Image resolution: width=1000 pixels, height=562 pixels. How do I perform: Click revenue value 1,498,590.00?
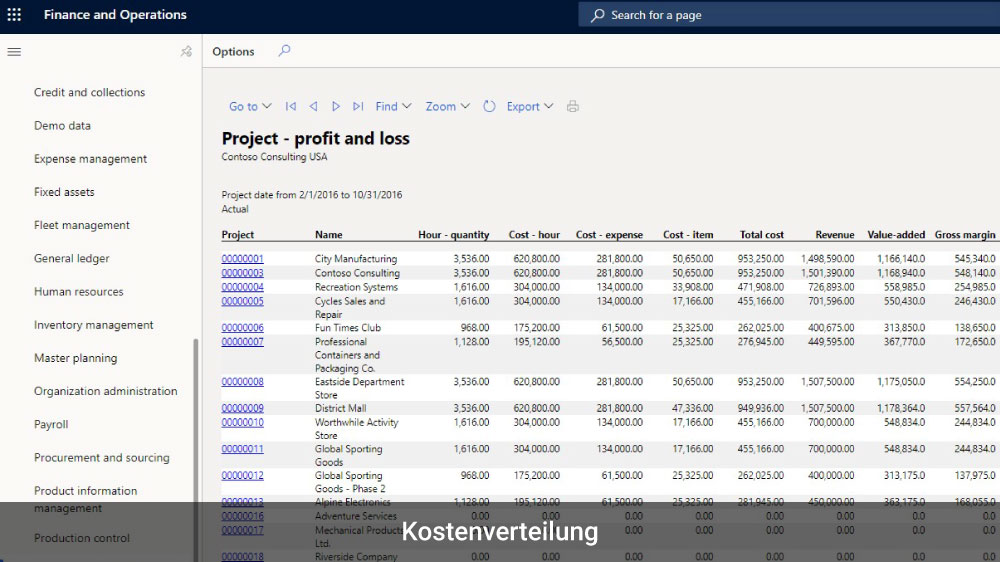pyautogui.click(x=828, y=259)
